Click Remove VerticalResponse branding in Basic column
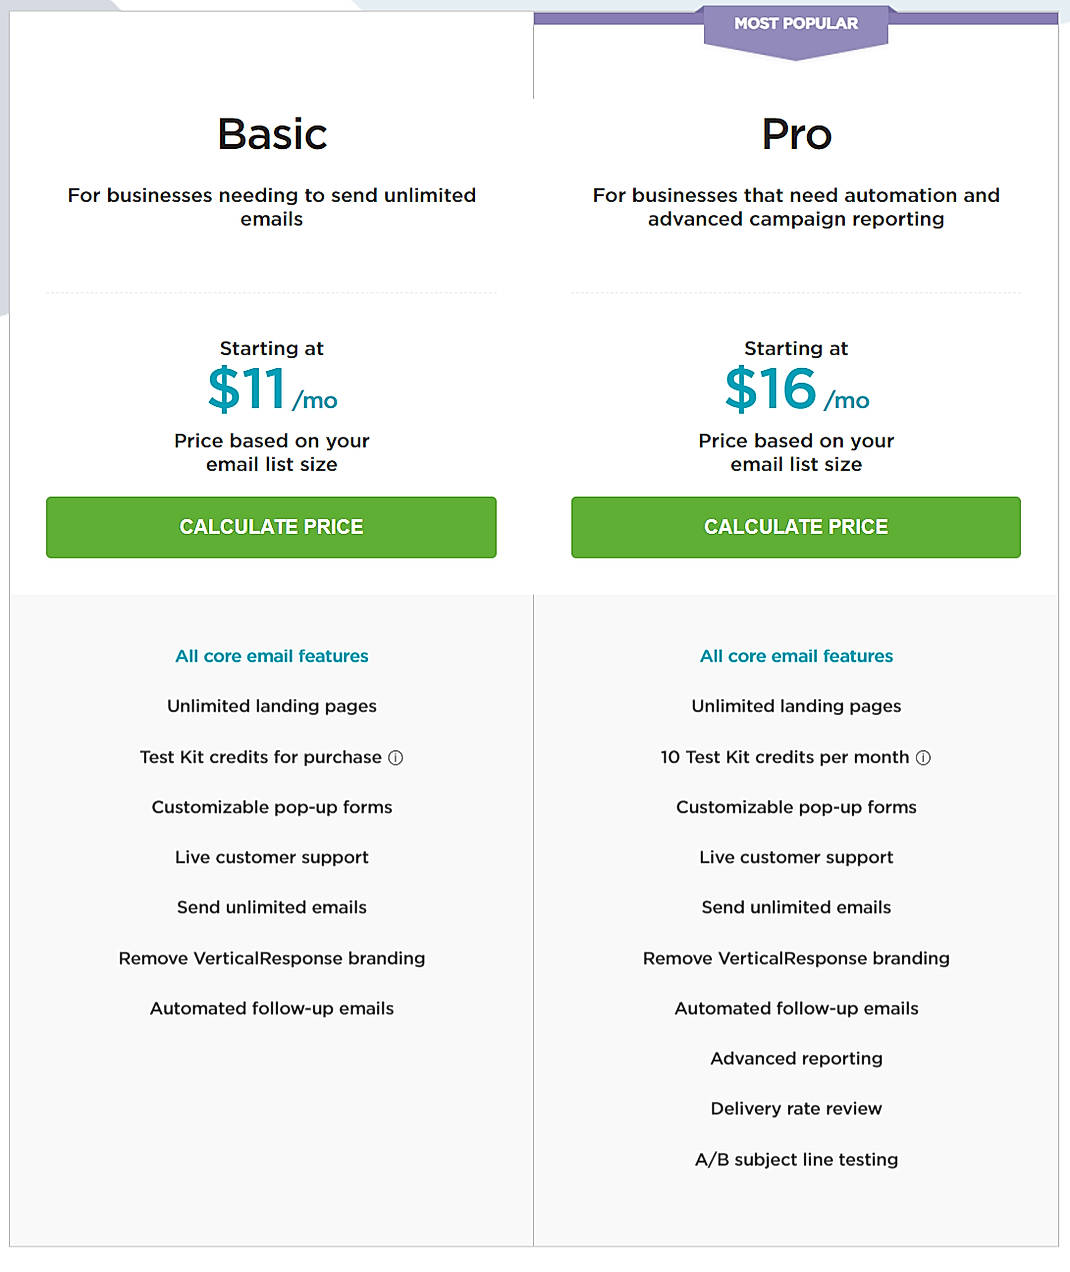The width and height of the screenshot is (1070, 1272). 271,957
